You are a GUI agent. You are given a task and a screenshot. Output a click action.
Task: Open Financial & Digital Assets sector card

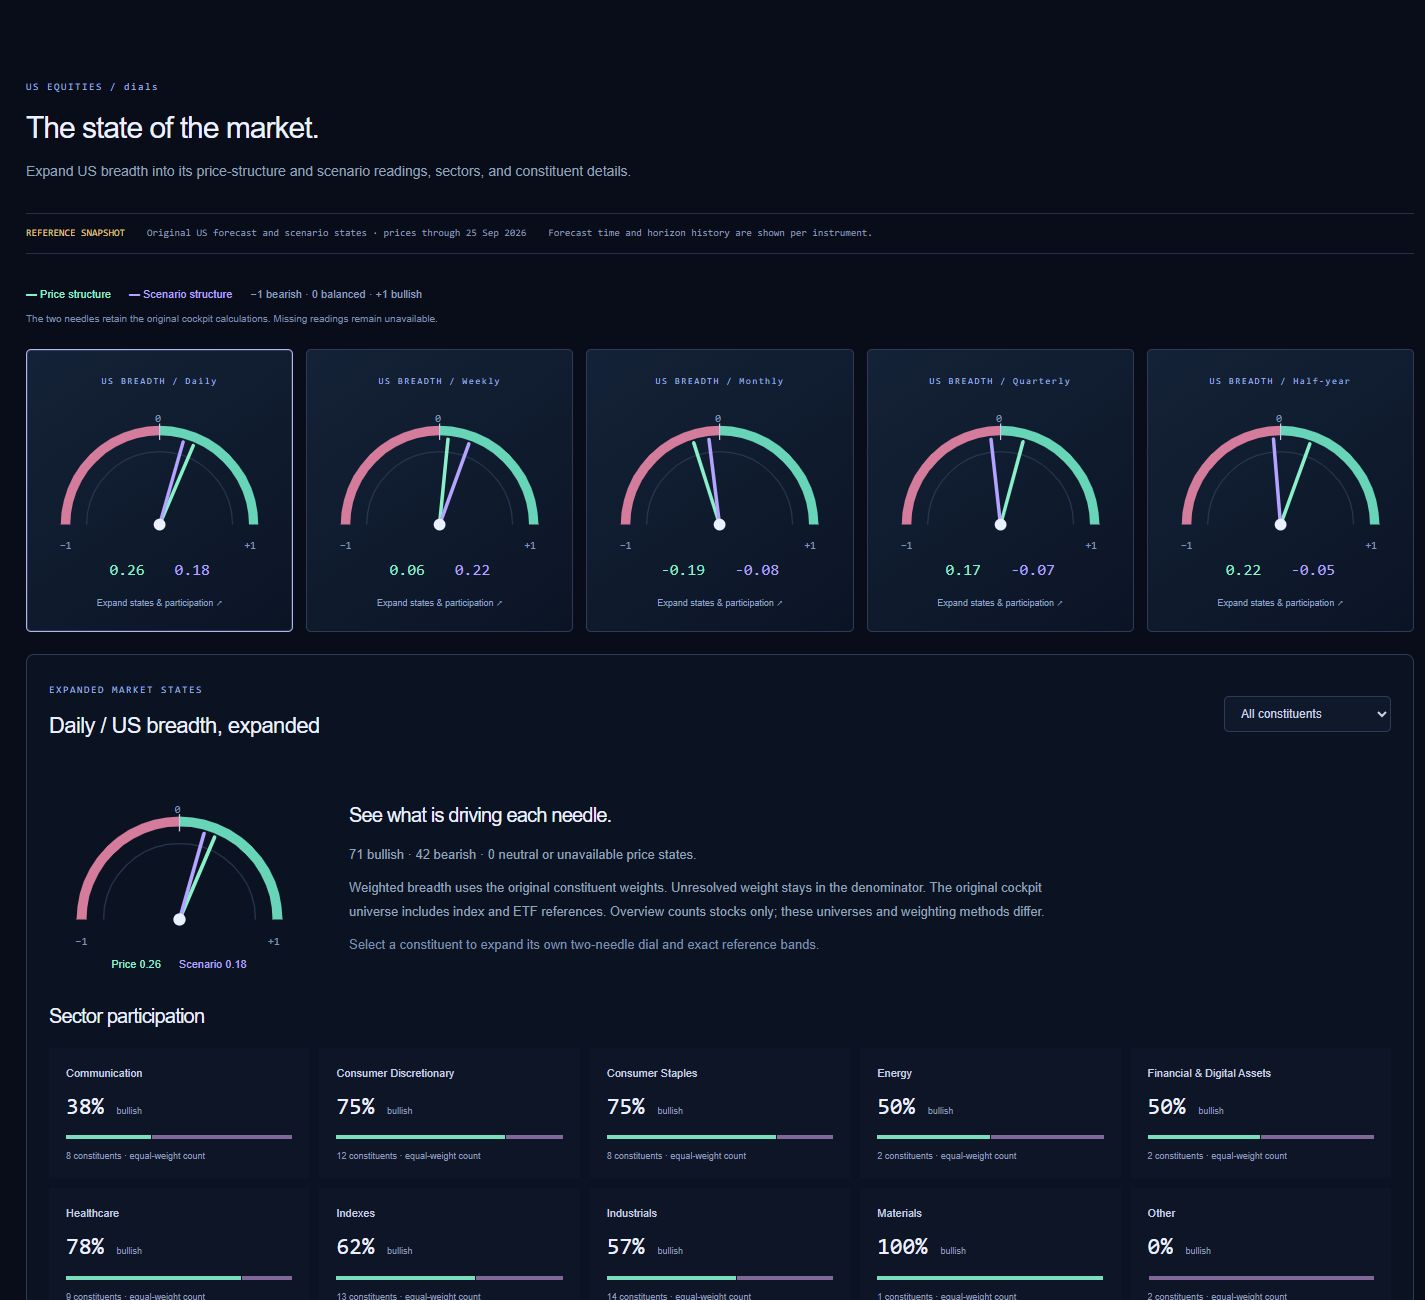point(1260,1113)
